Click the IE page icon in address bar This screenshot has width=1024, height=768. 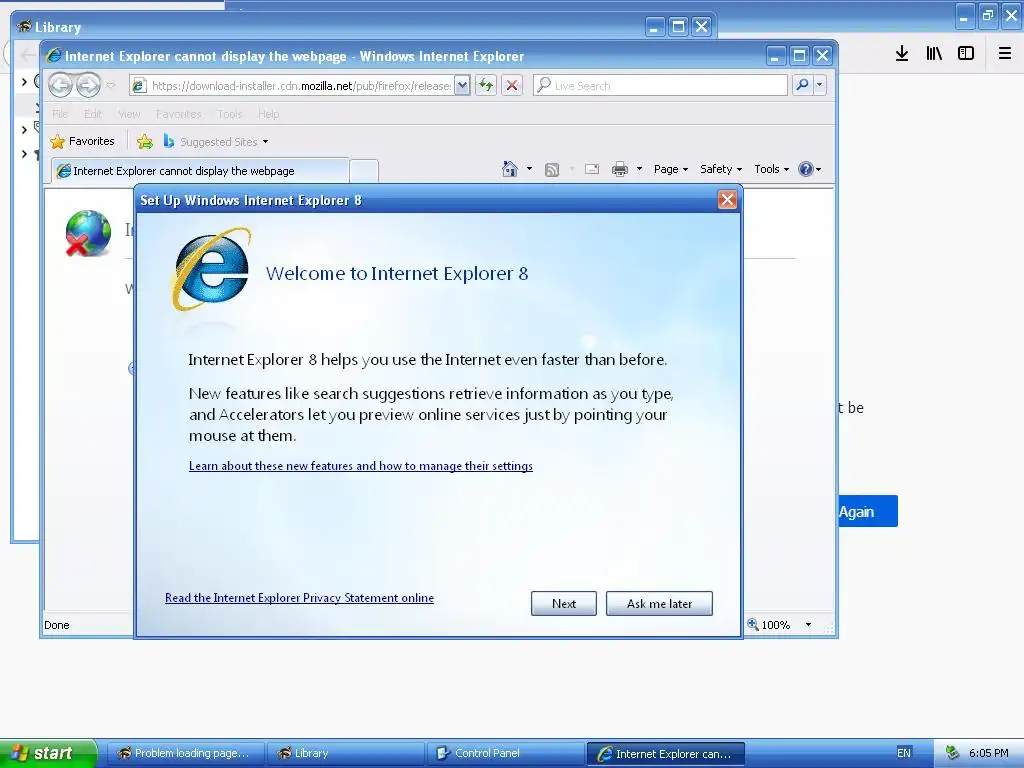[138, 86]
